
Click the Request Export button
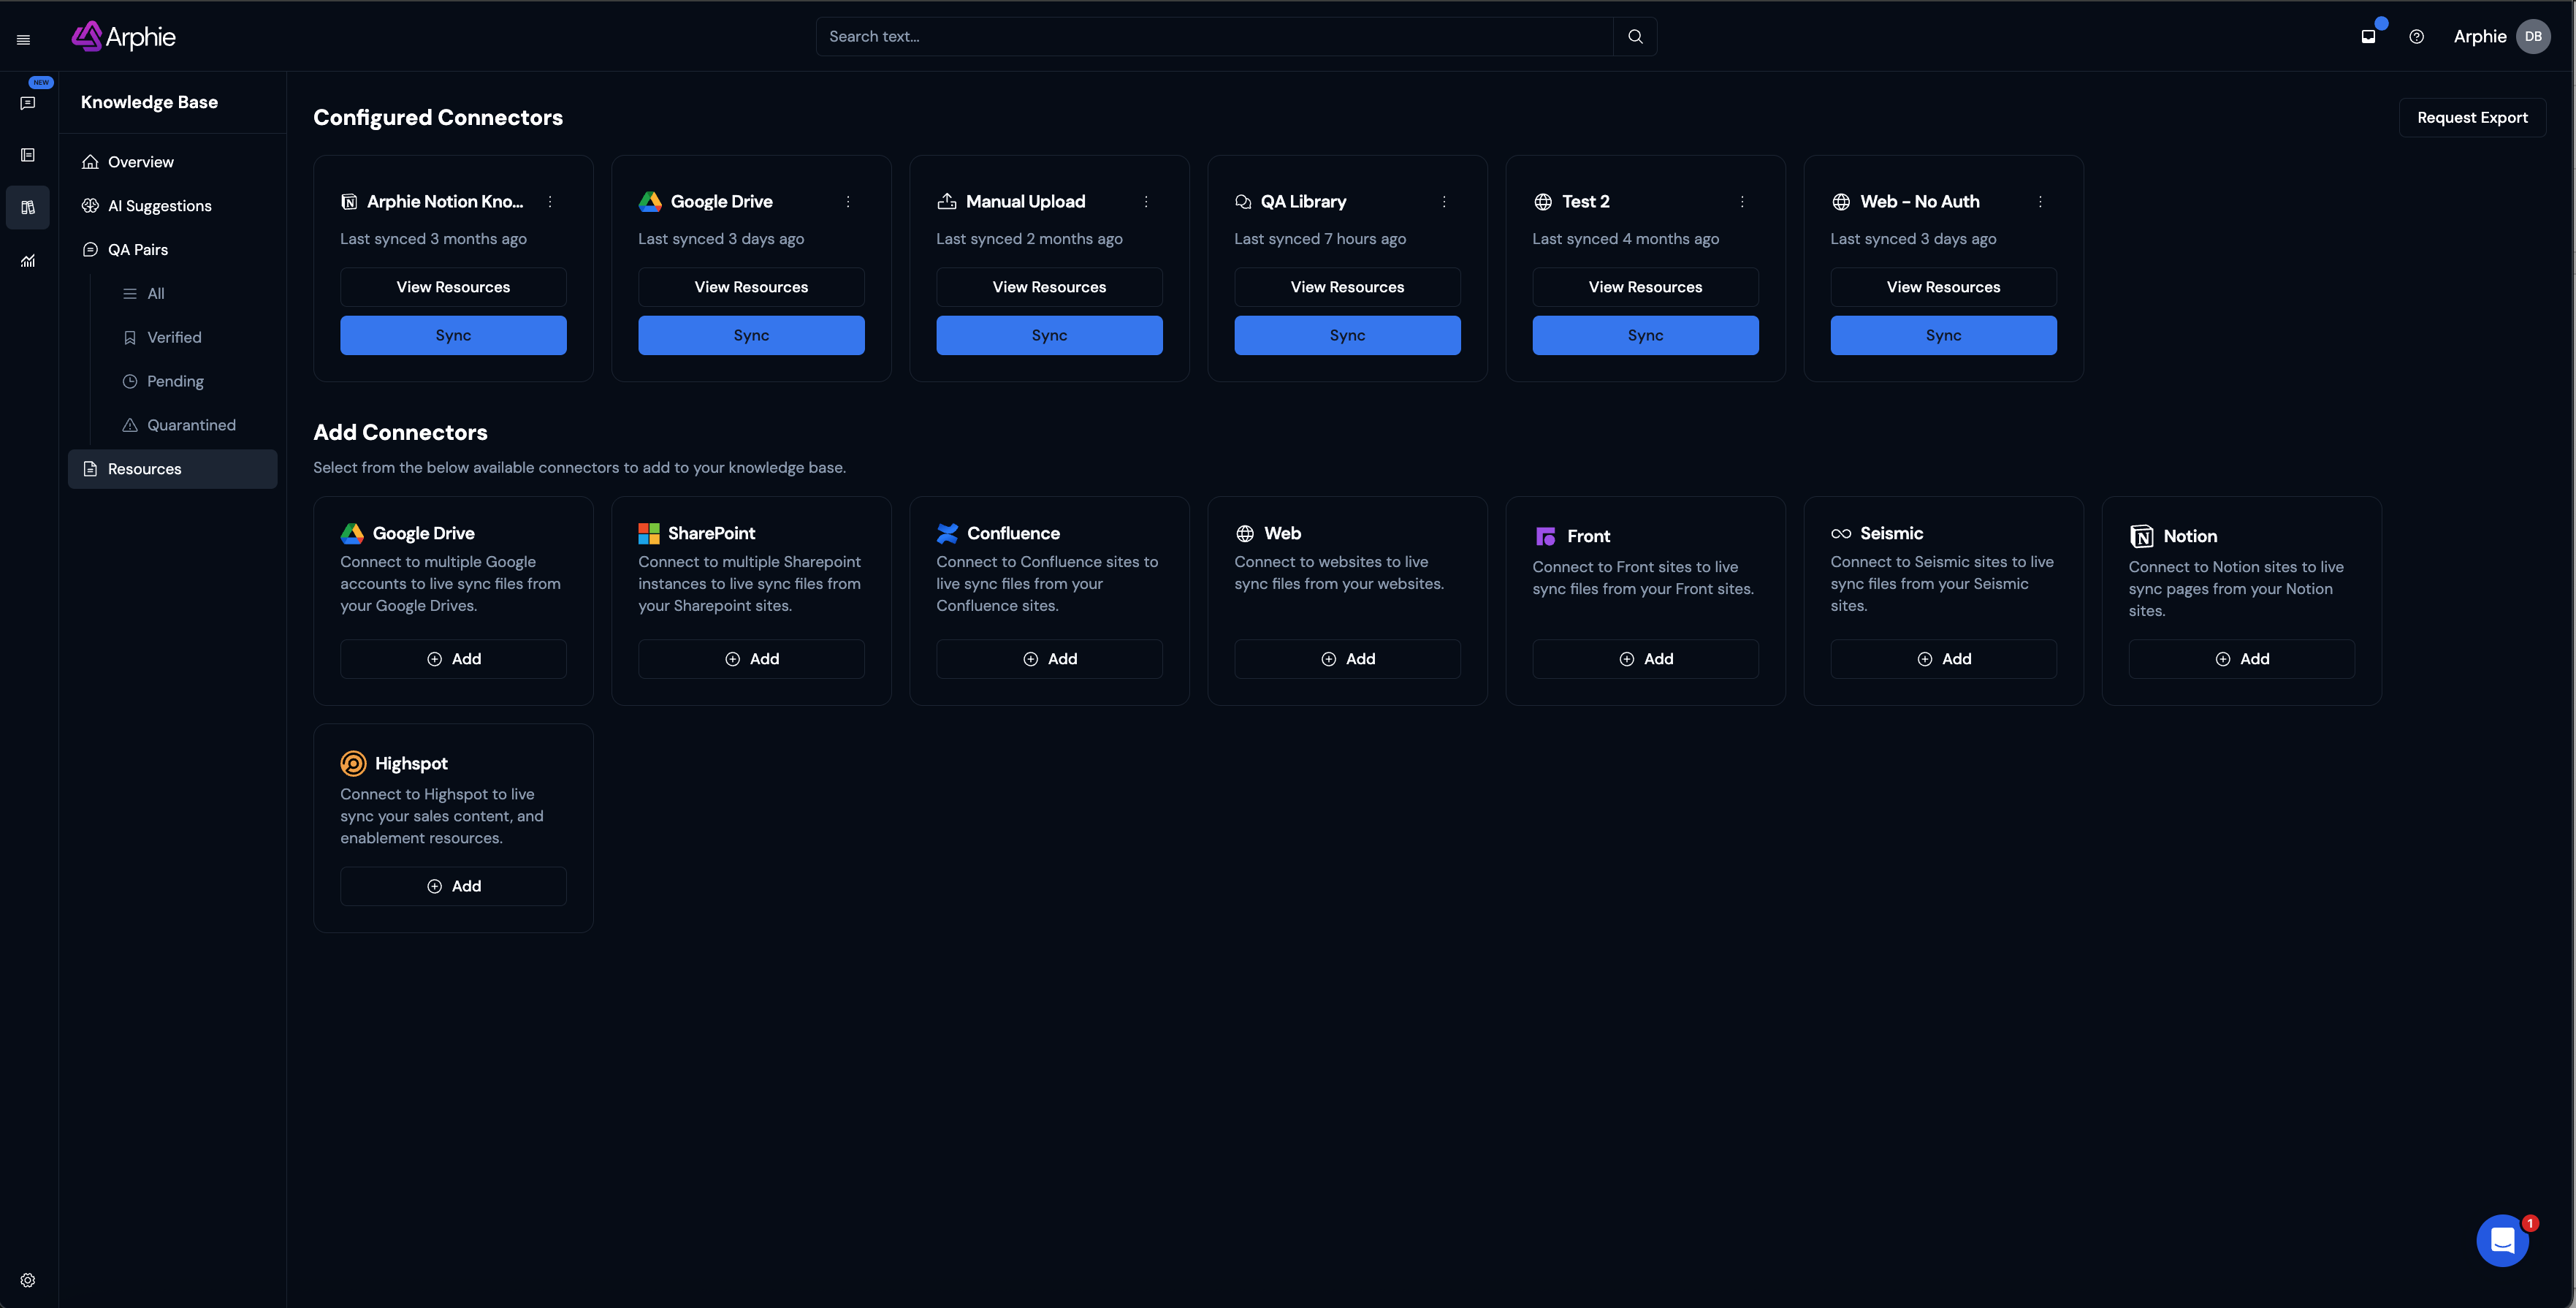(2472, 118)
